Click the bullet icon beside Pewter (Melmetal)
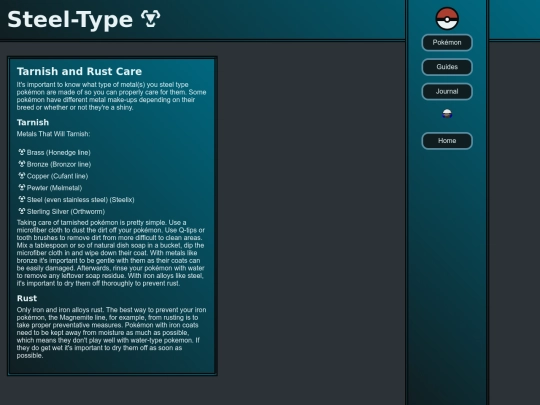The width and height of the screenshot is (540, 405). pos(22,187)
